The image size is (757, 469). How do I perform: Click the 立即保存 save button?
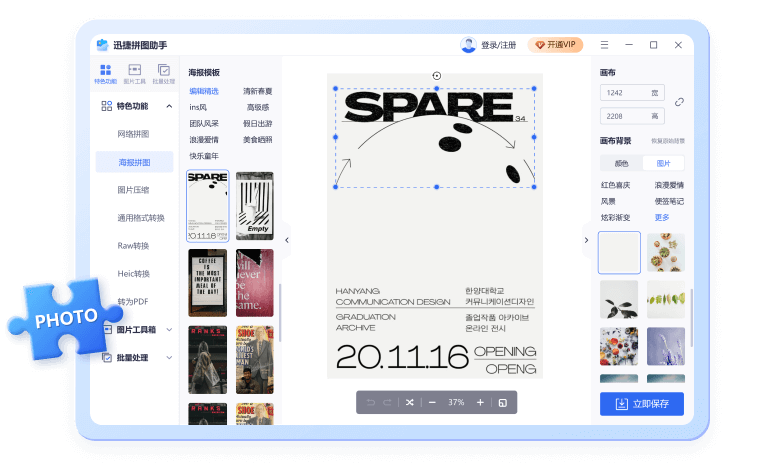point(642,404)
